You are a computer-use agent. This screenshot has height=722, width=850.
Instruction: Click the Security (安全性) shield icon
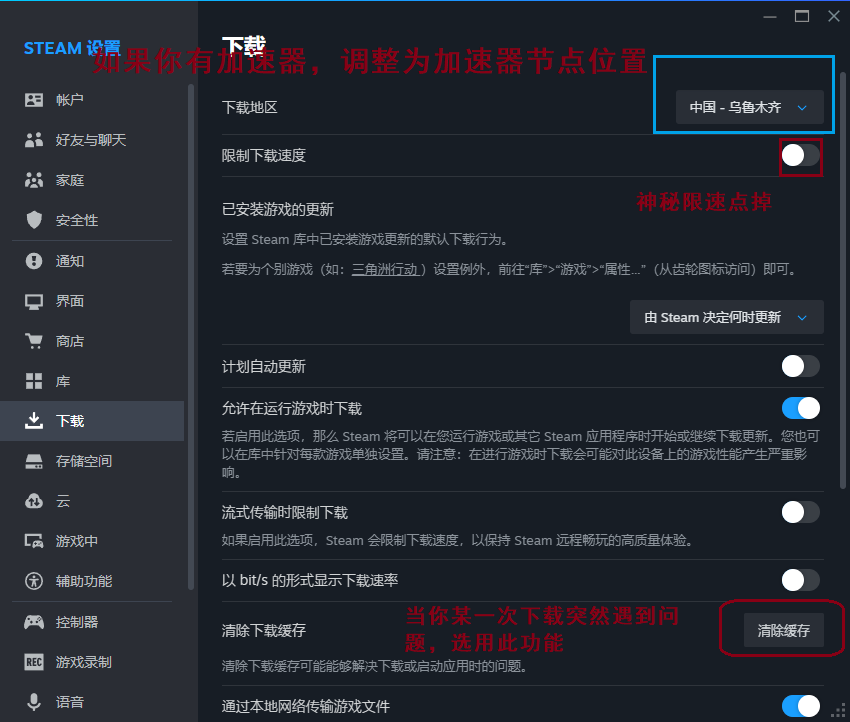(x=34, y=220)
